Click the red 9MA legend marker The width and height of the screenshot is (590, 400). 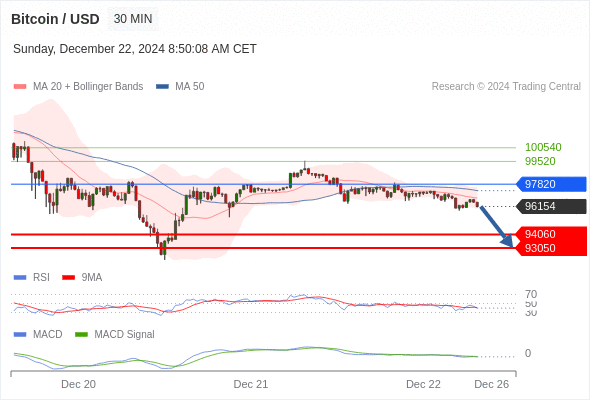click(68, 278)
